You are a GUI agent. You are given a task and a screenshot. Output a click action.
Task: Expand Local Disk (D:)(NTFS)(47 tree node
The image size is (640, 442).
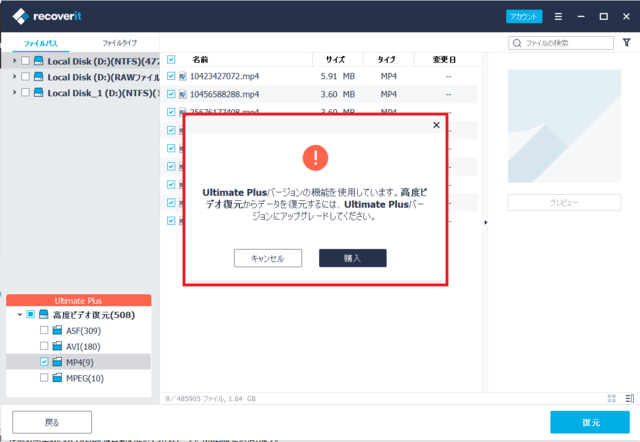(14, 61)
